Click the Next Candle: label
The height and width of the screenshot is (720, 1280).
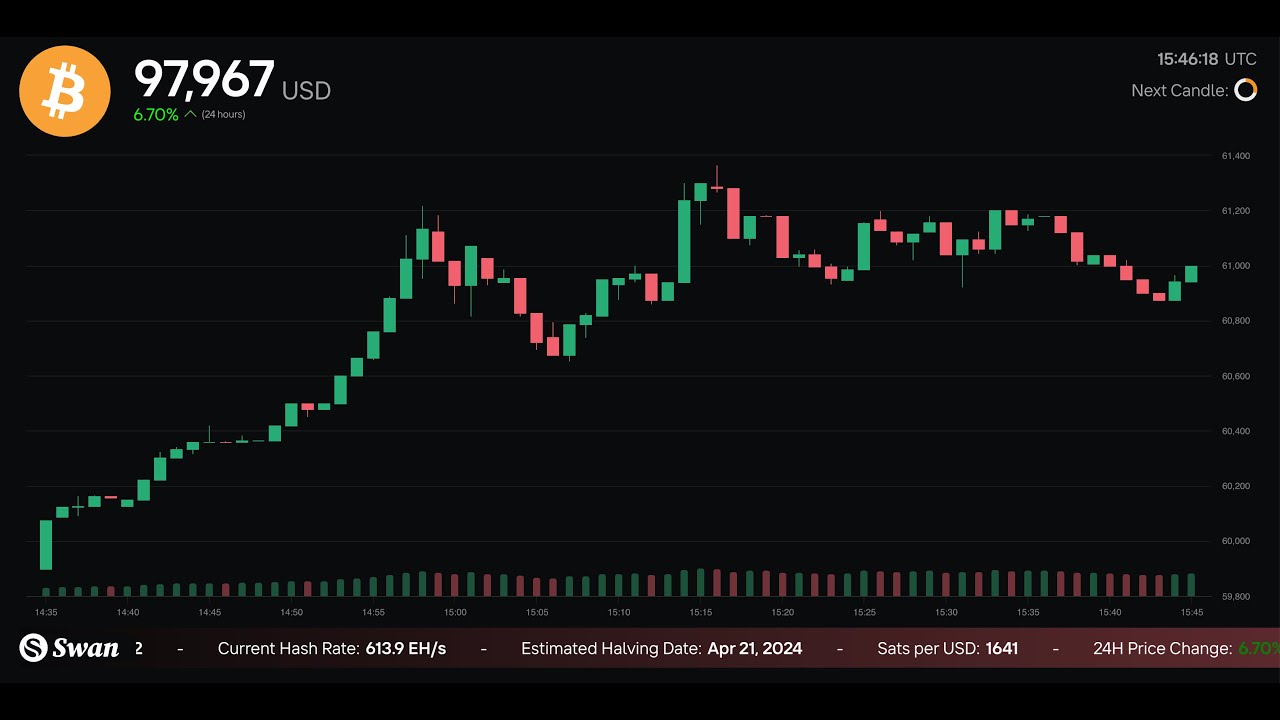tap(1180, 90)
